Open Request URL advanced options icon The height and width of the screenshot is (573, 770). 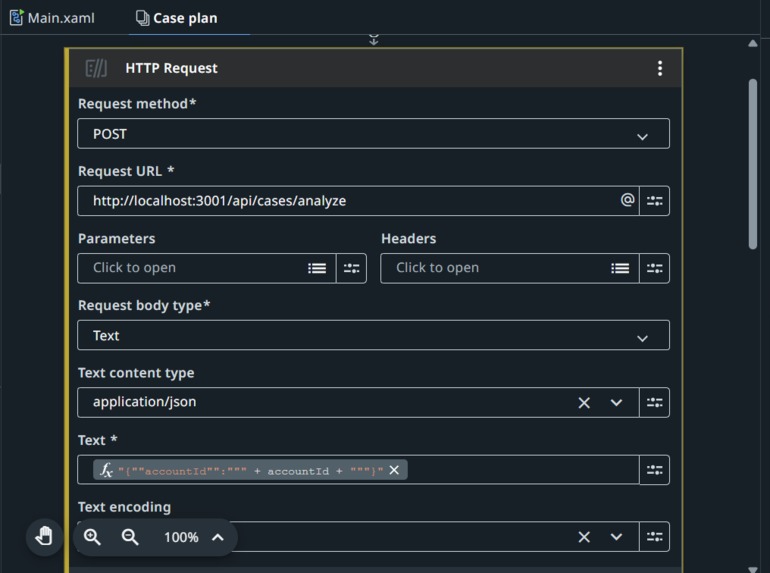point(654,200)
